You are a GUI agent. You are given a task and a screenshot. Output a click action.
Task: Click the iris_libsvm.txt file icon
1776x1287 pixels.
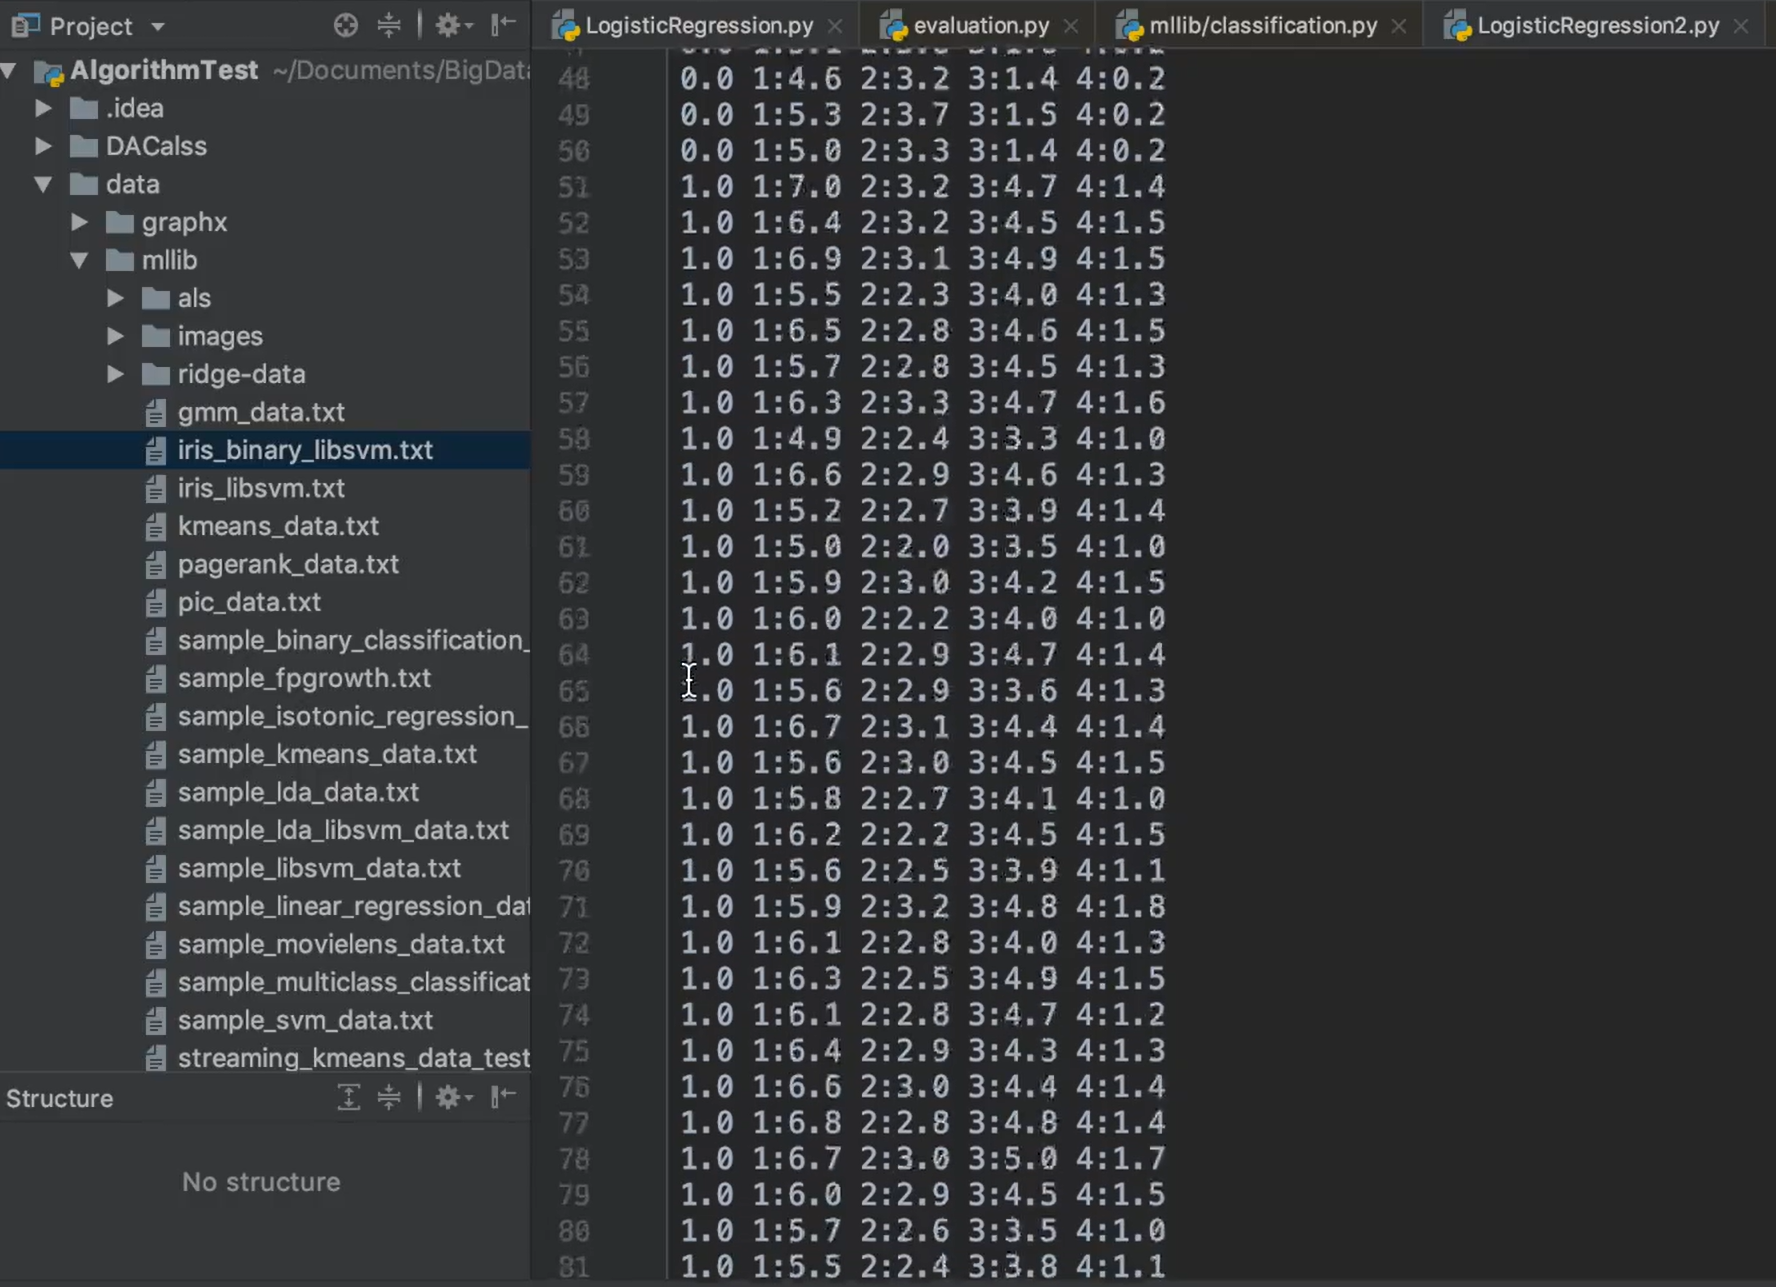tap(155, 488)
